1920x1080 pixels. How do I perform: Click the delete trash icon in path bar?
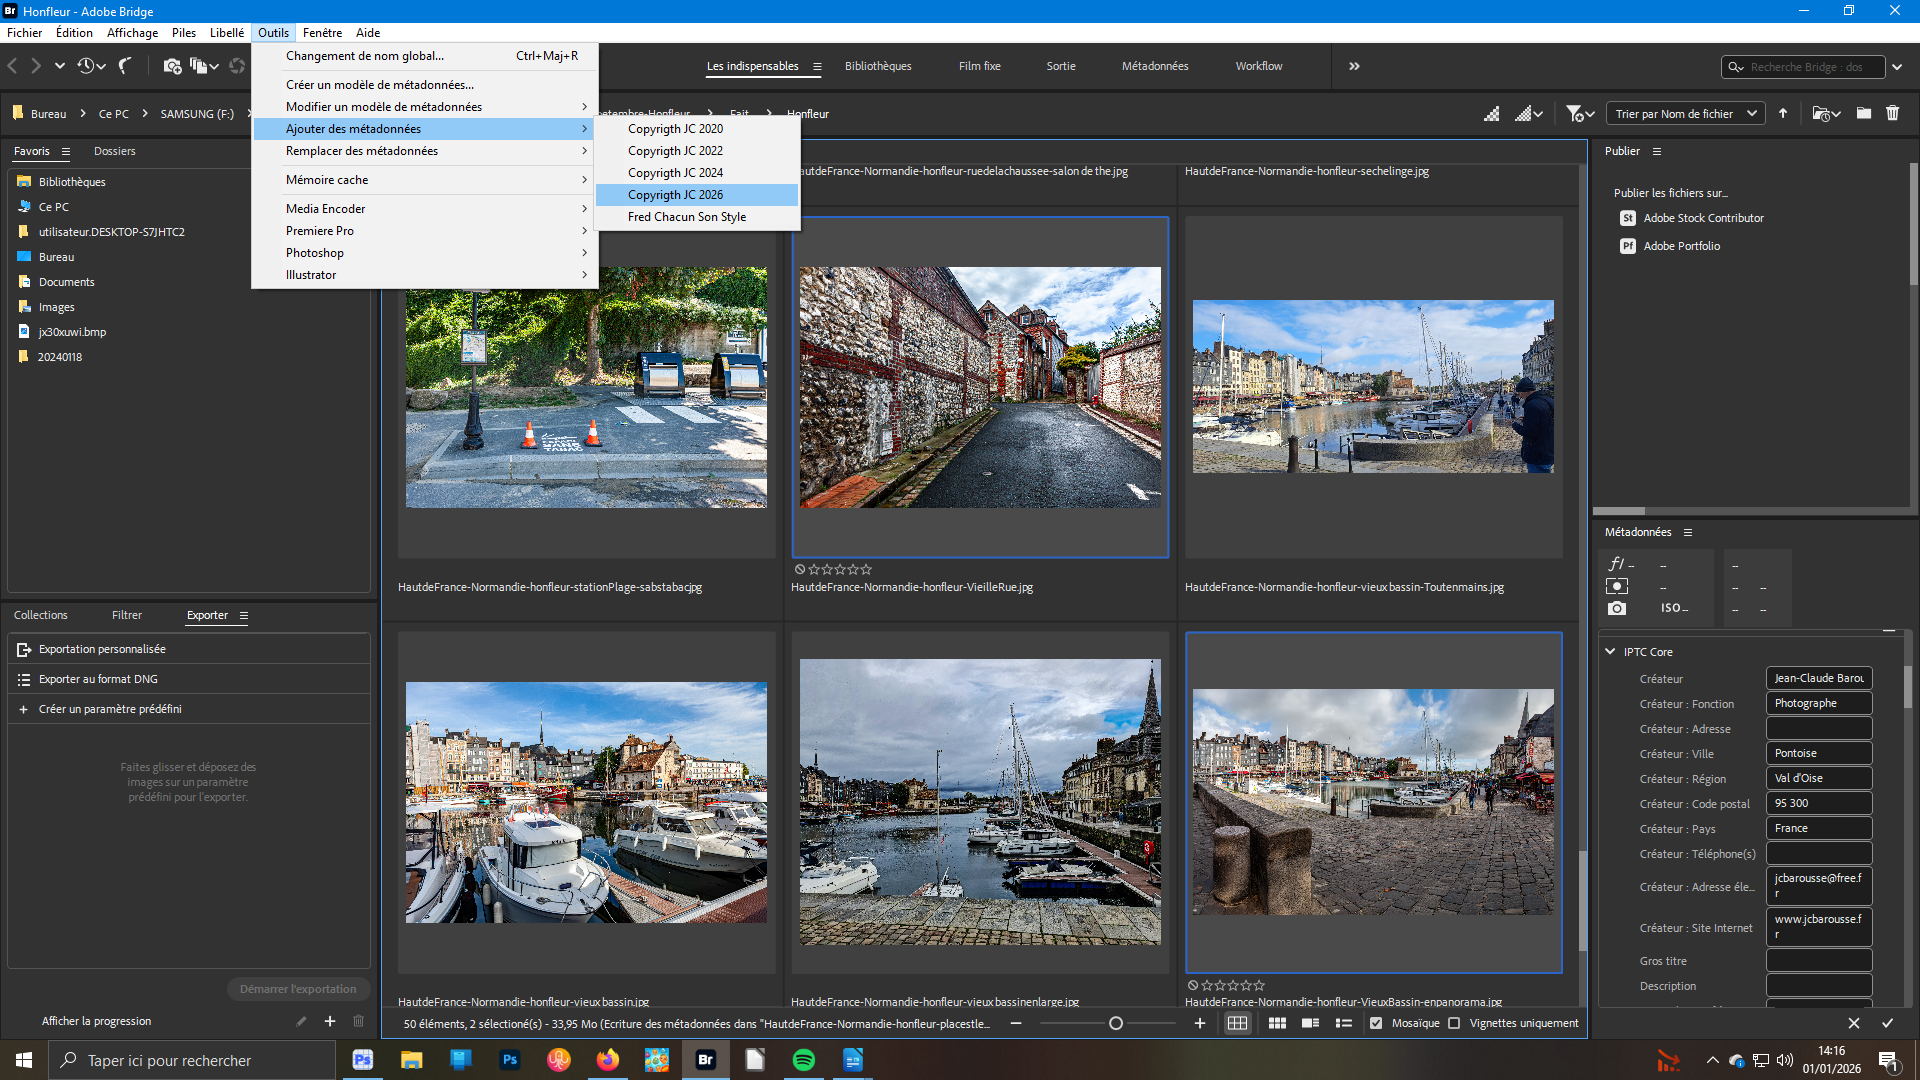[x=1892, y=113]
